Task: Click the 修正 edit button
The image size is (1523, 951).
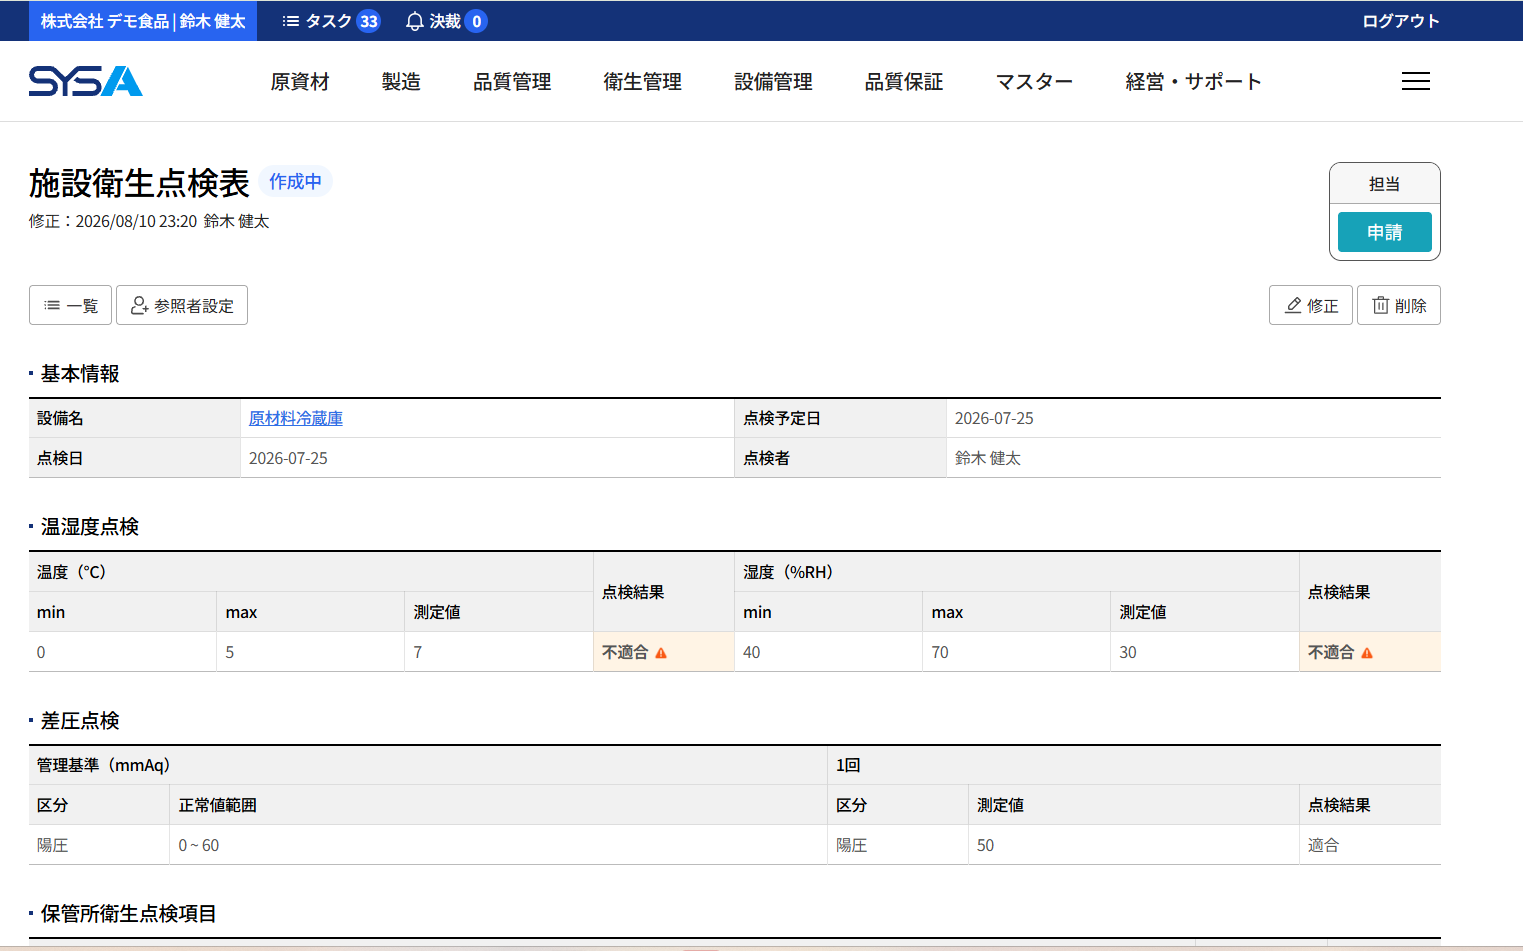Action: pyautogui.click(x=1311, y=305)
